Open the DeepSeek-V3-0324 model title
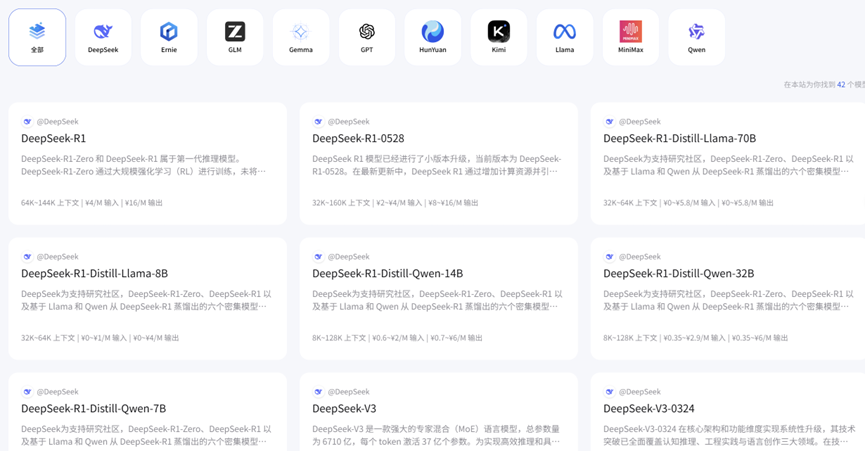The width and height of the screenshot is (865, 451). (x=649, y=409)
